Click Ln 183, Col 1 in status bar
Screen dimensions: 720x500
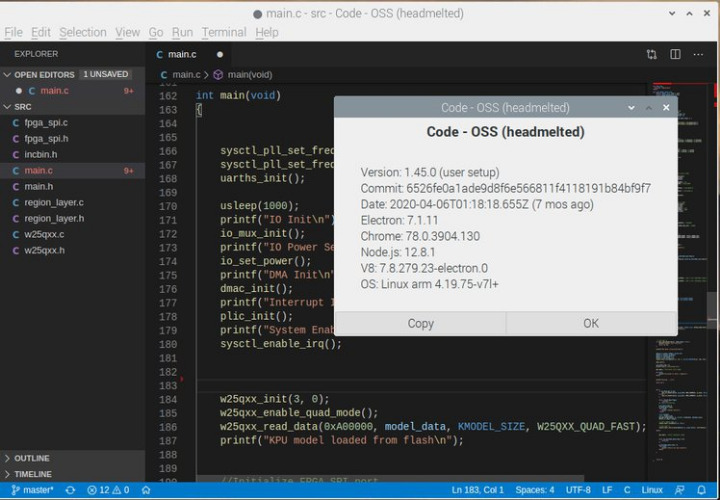click(478, 490)
